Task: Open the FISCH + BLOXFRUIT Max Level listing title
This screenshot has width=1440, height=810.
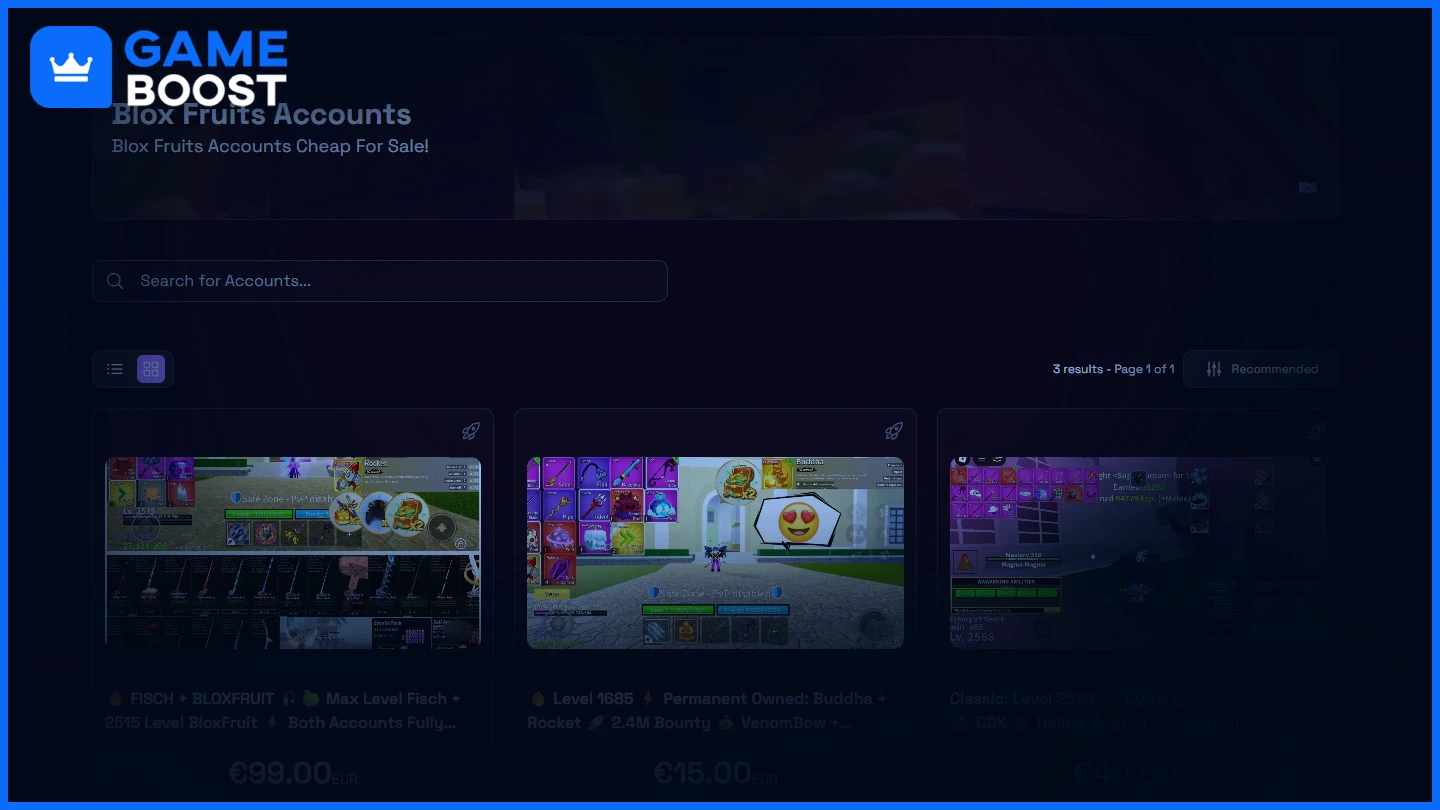Action: (x=285, y=710)
